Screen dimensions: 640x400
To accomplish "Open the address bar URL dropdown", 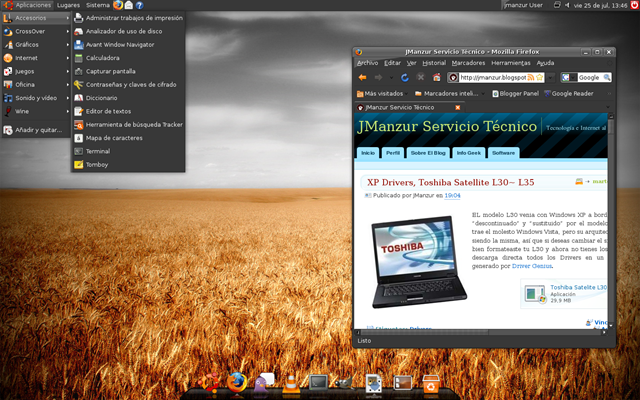I will 551,78.
